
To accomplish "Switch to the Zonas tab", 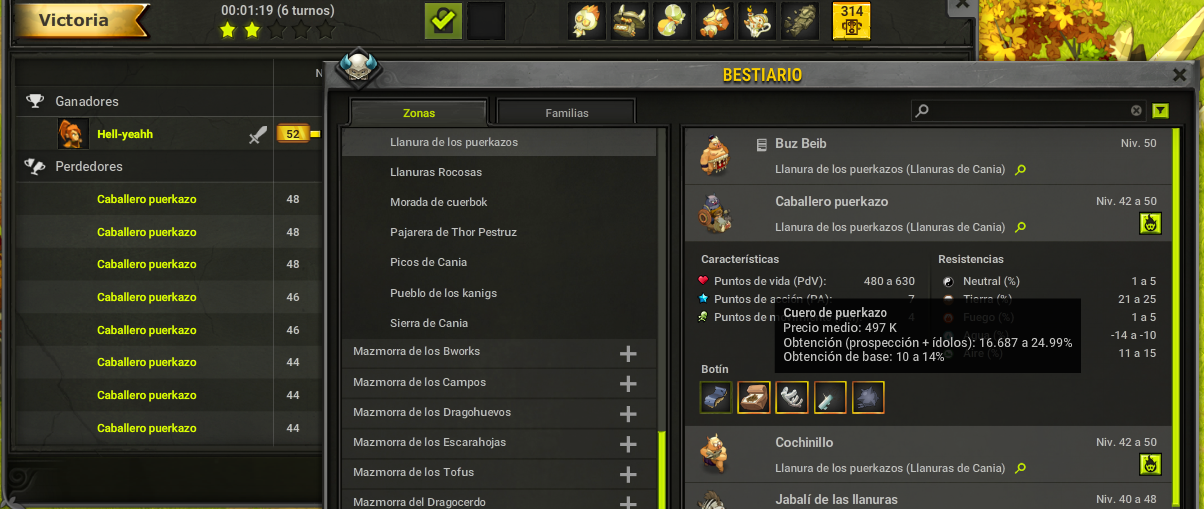I will pyautogui.click(x=419, y=113).
